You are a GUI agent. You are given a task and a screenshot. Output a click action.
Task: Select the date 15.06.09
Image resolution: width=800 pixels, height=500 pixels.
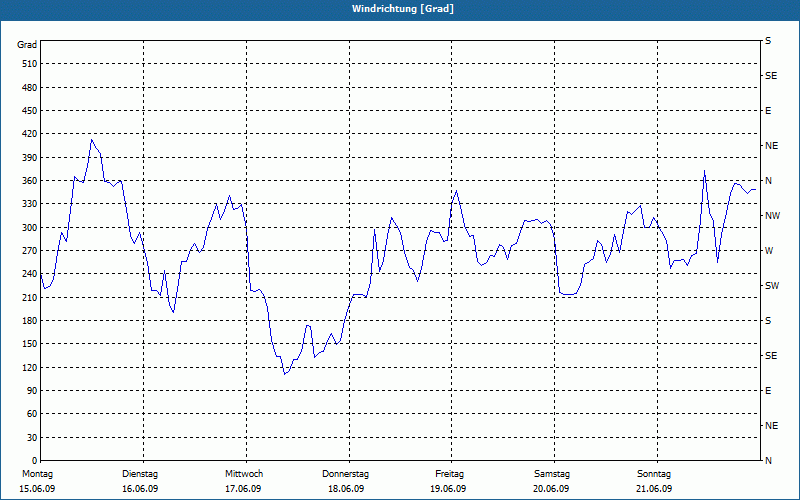[37, 489]
